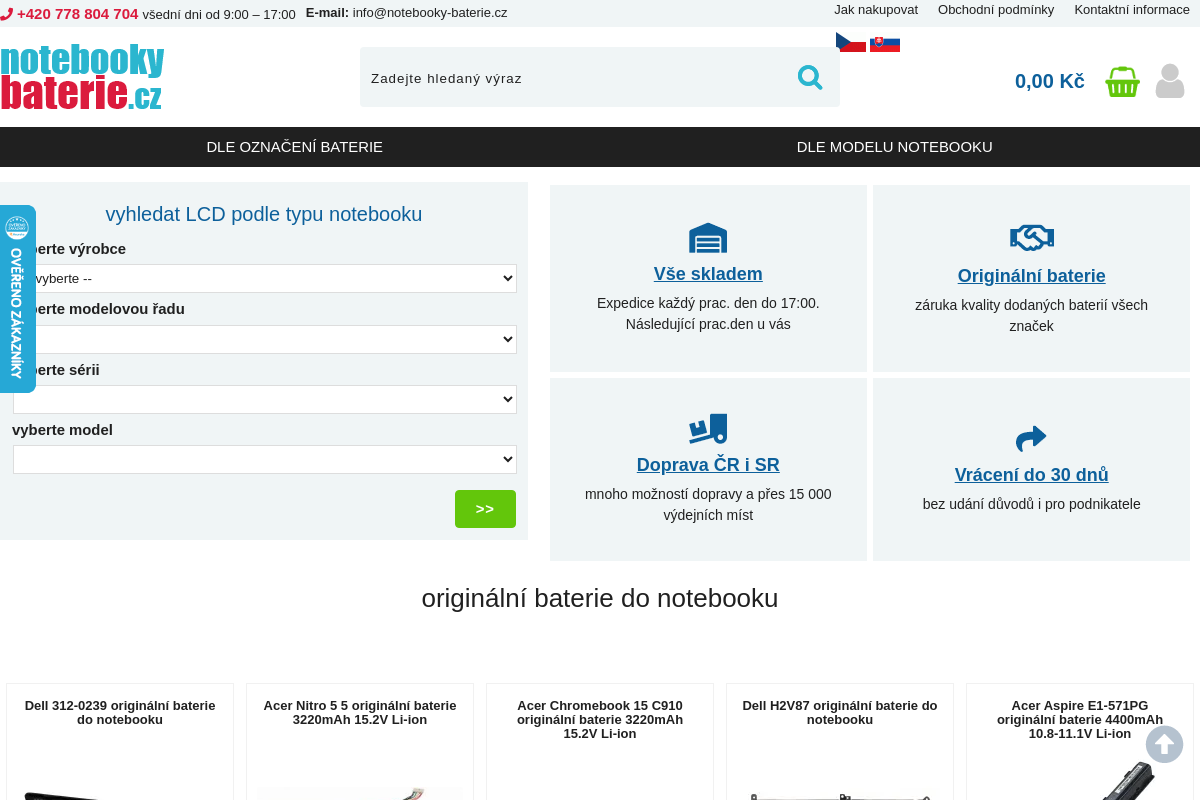The width and height of the screenshot is (1200, 800).
Task: Open the Obchodní podmínky link
Action: [x=996, y=10]
